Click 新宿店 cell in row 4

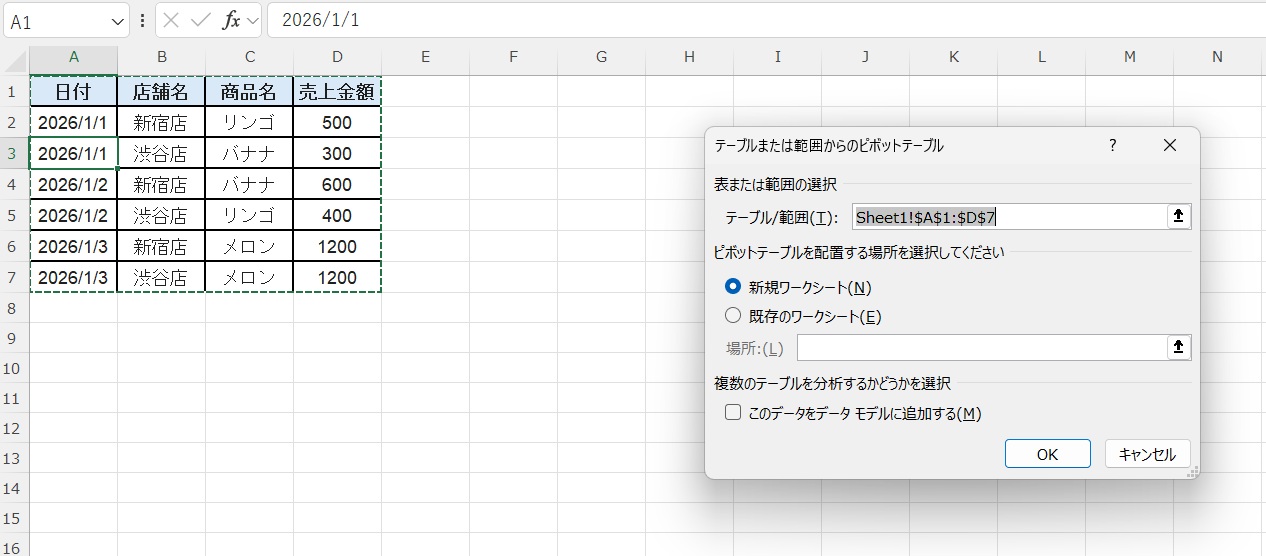pyautogui.click(x=161, y=184)
